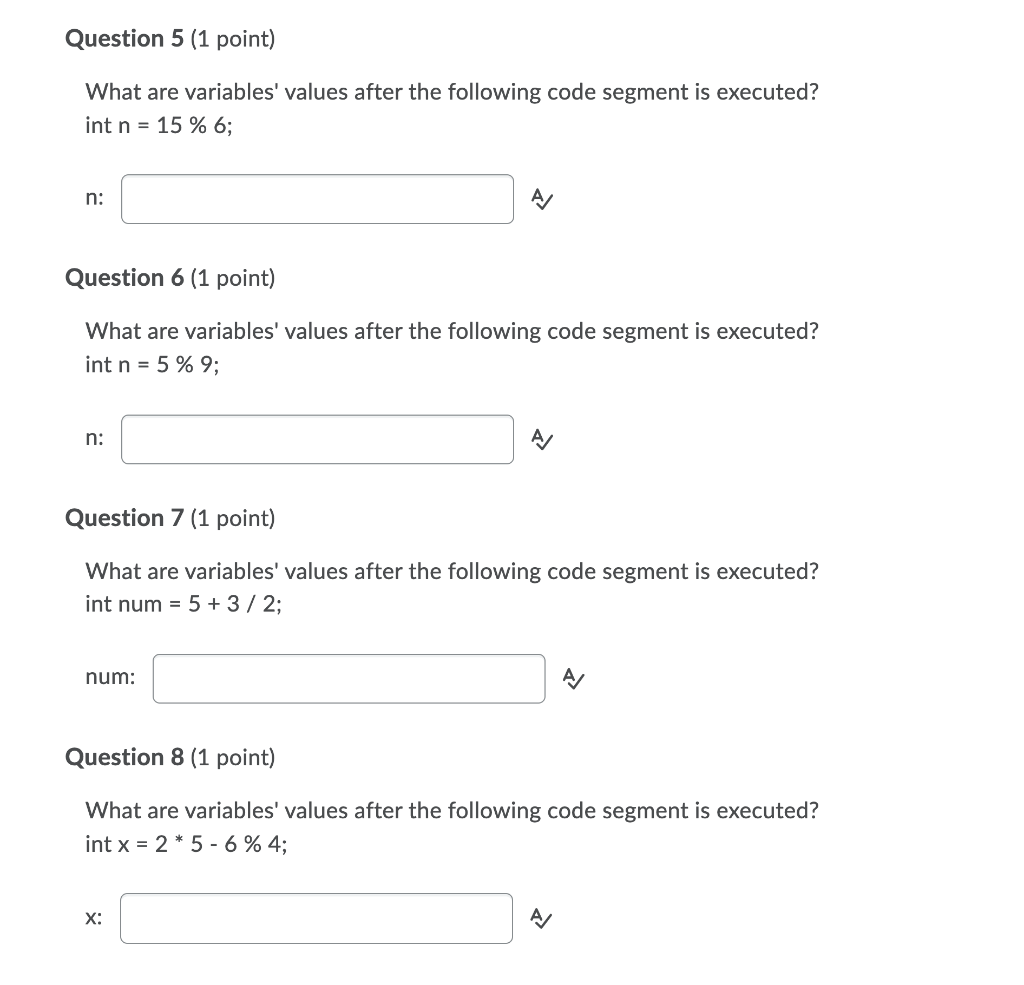Click the x: label in Question 8
Viewport: 1024px width, 985px height.
pyautogui.click(x=93, y=917)
